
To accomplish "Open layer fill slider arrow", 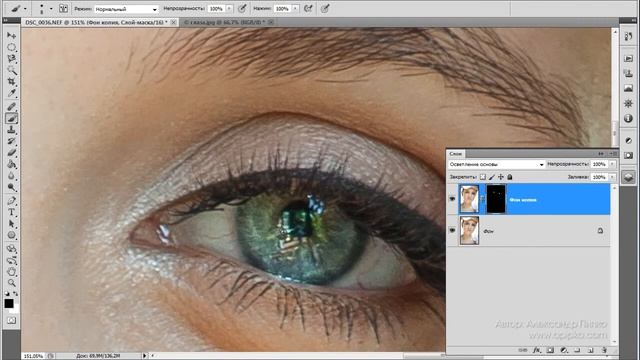I will click(x=612, y=177).
